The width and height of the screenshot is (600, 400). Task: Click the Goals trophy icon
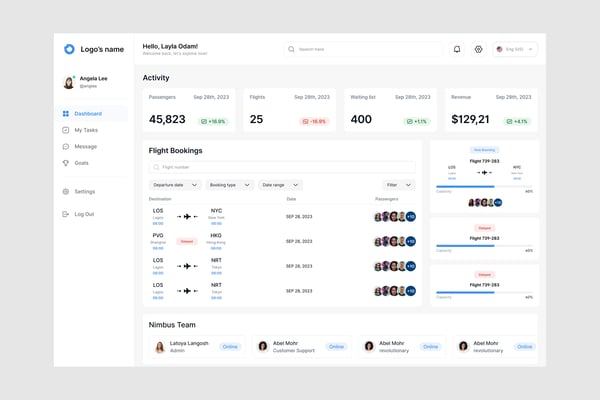pyautogui.click(x=66, y=163)
